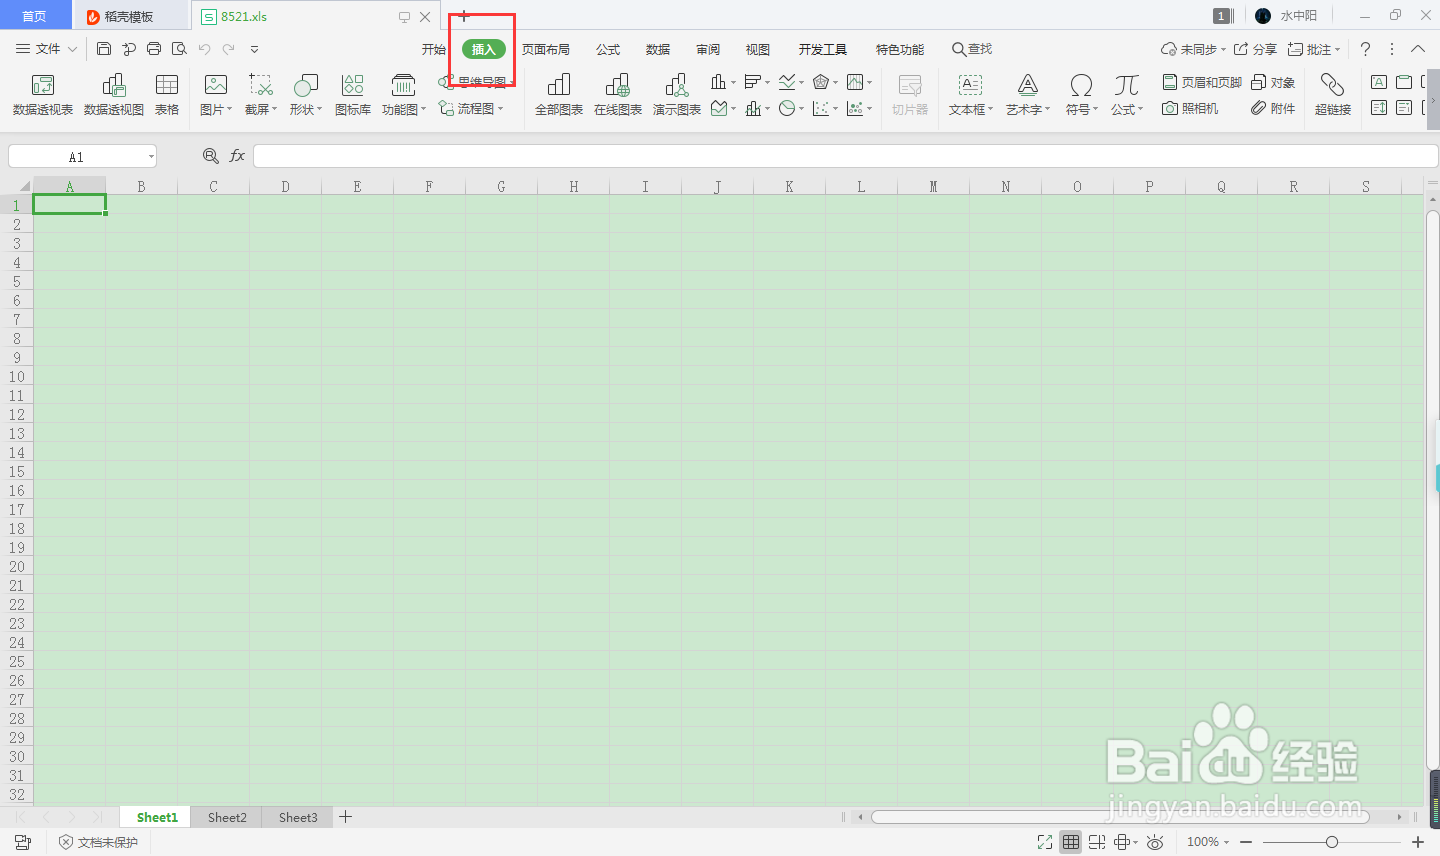Click the save icon in quick toolbar
1440x856 pixels.
click(x=104, y=49)
